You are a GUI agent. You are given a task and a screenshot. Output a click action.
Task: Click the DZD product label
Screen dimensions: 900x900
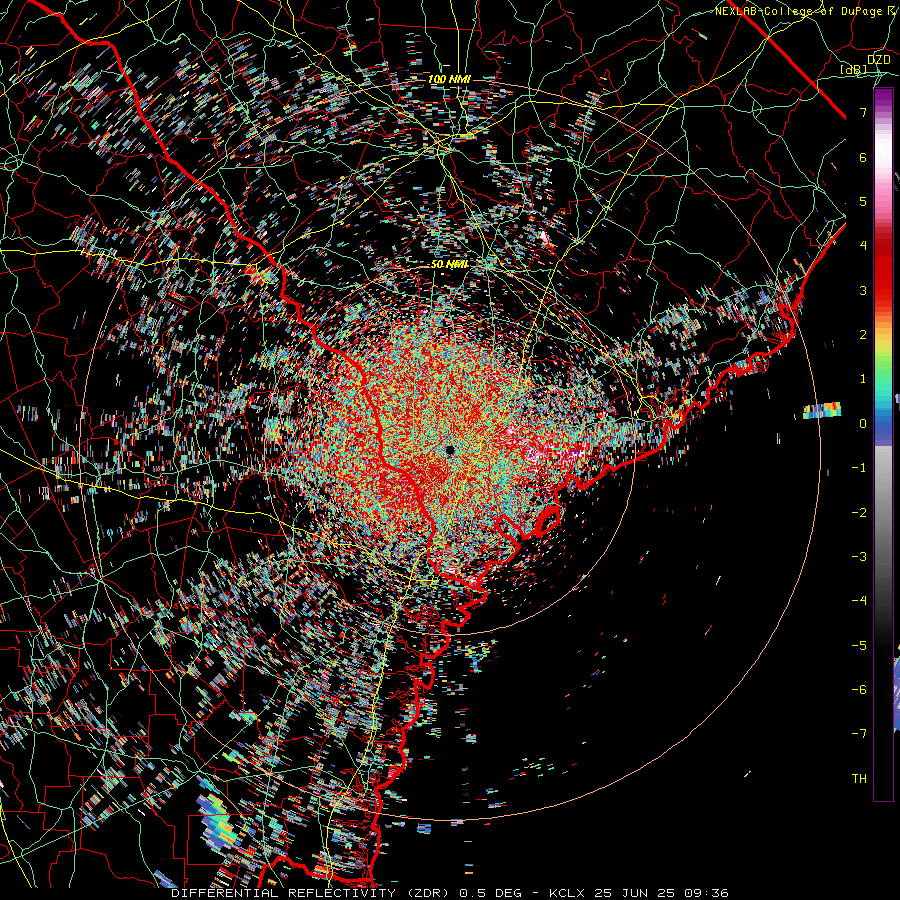point(878,59)
